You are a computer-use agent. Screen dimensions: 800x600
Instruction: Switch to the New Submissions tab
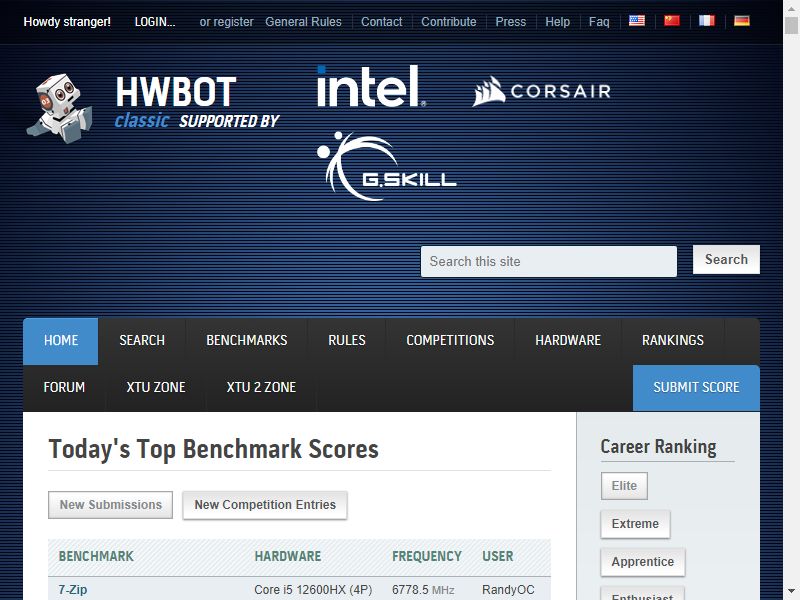click(x=110, y=505)
